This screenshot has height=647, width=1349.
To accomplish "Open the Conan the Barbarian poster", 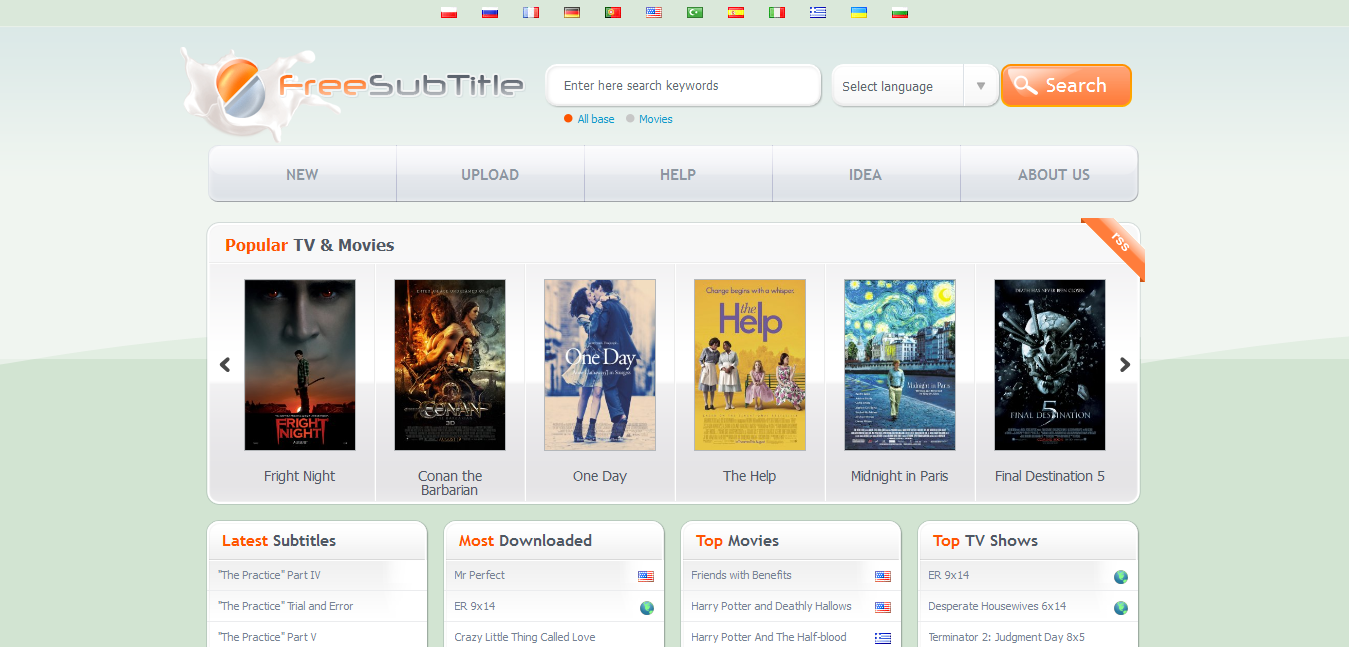I will pos(450,365).
